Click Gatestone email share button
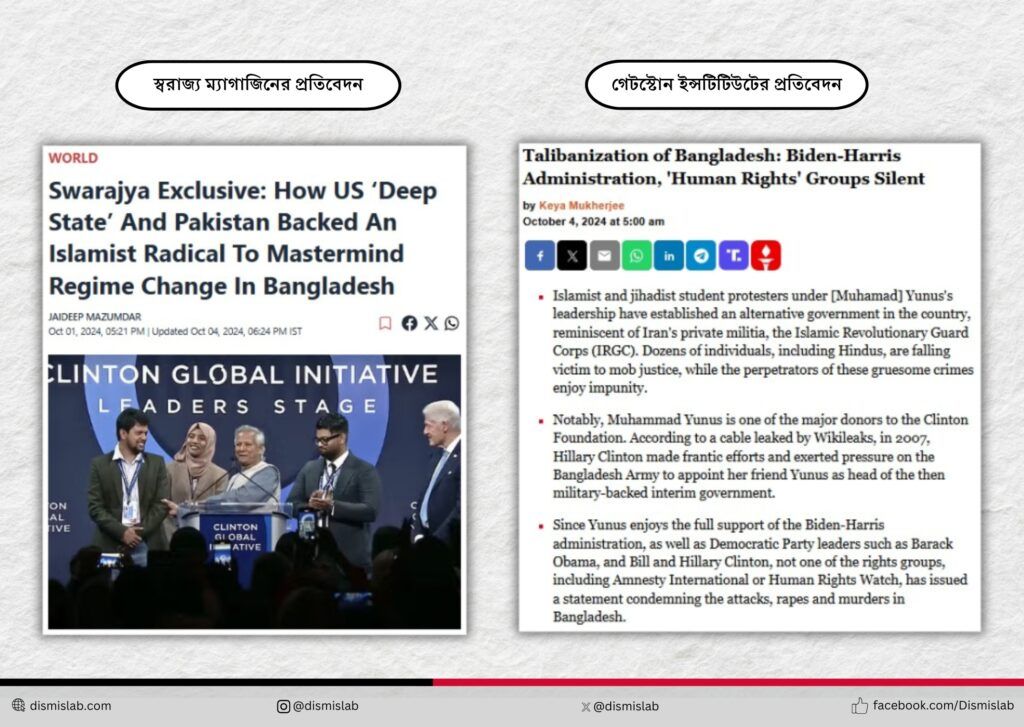1024x727 pixels. (605, 255)
